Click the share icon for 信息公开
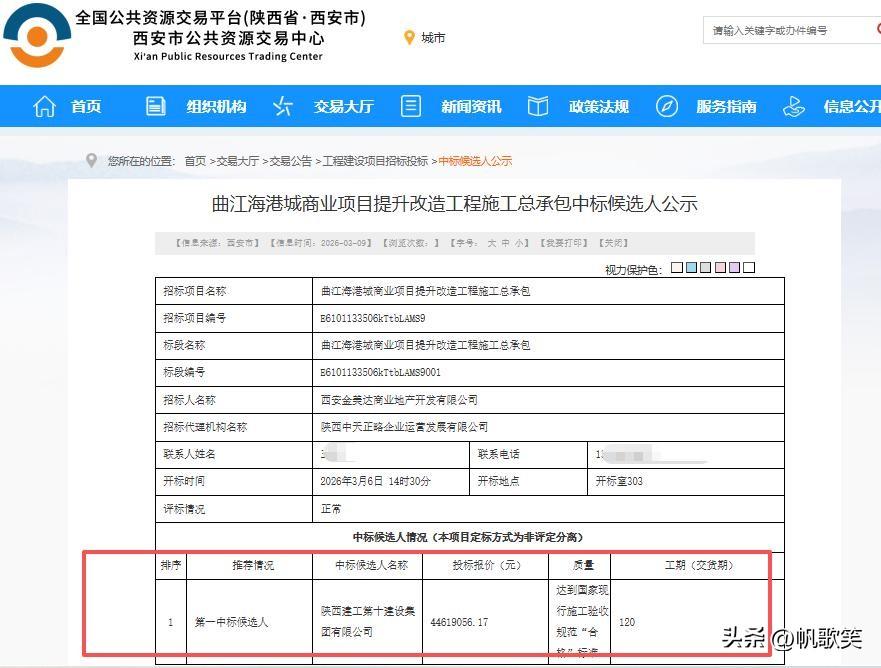This screenshot has height=668, width=881. (793, 105)
